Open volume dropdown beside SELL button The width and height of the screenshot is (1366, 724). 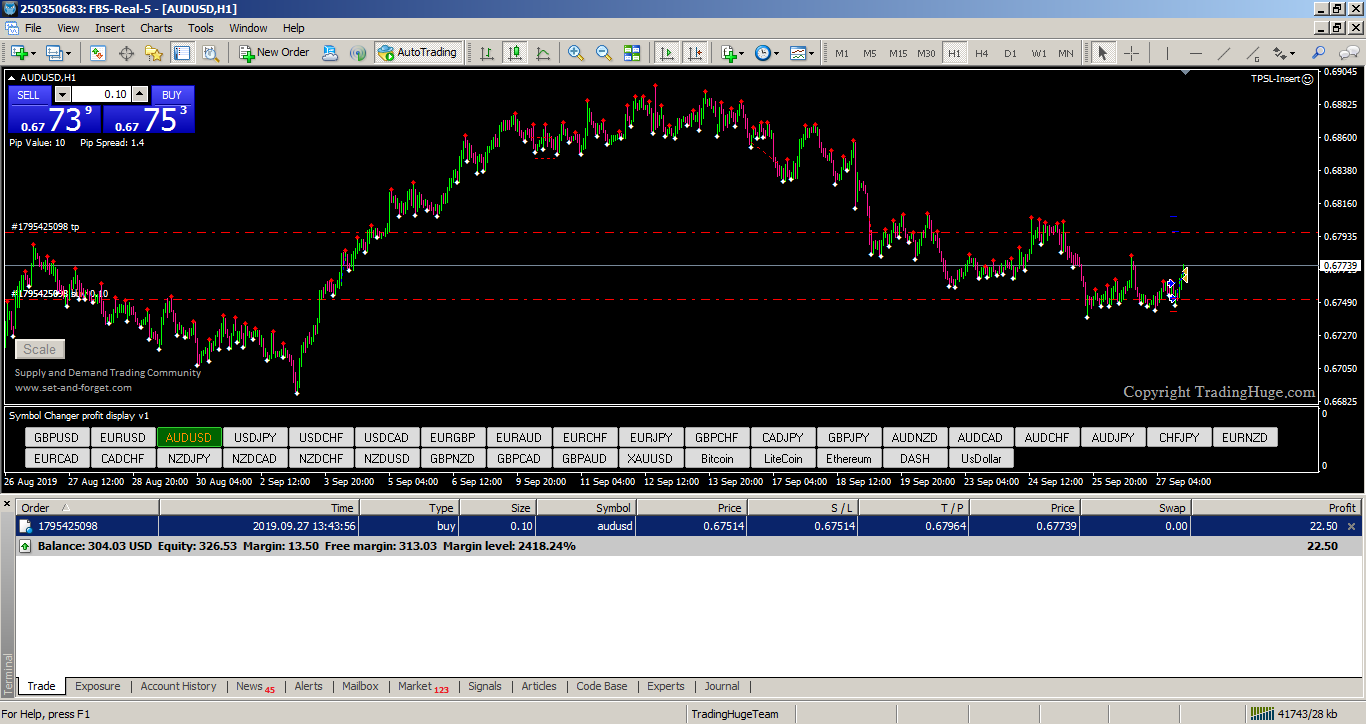click(x=62, y=94)
